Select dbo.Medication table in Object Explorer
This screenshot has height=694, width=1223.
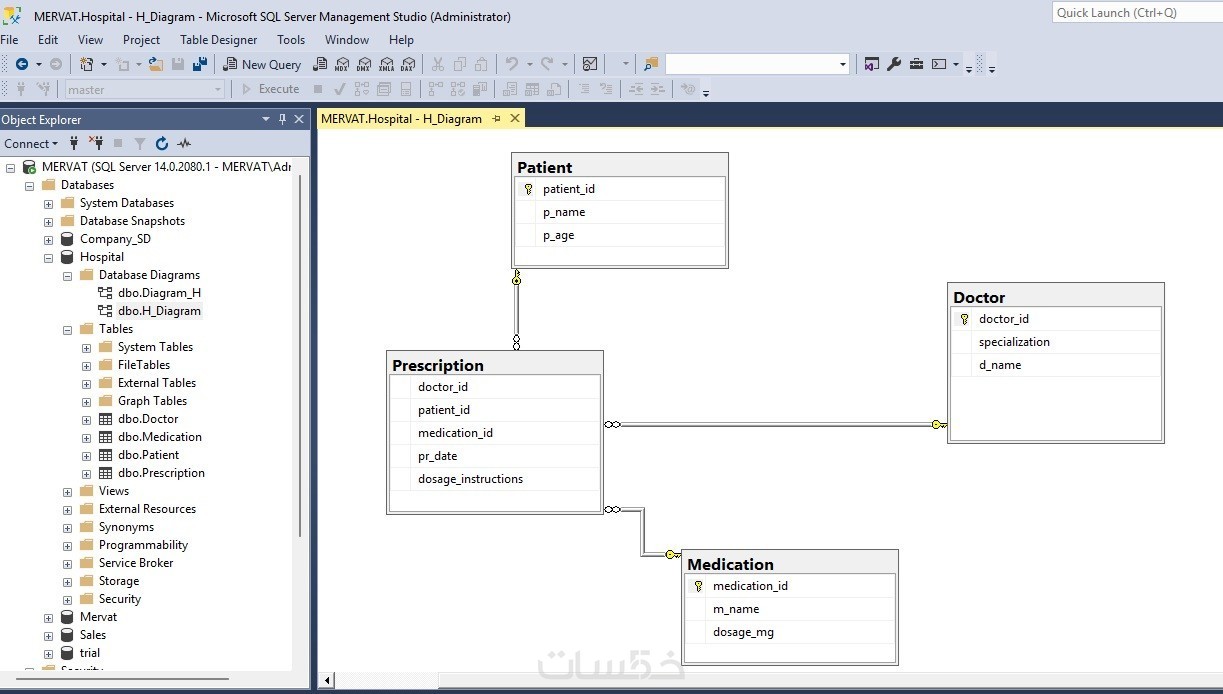tap(160, 437)
